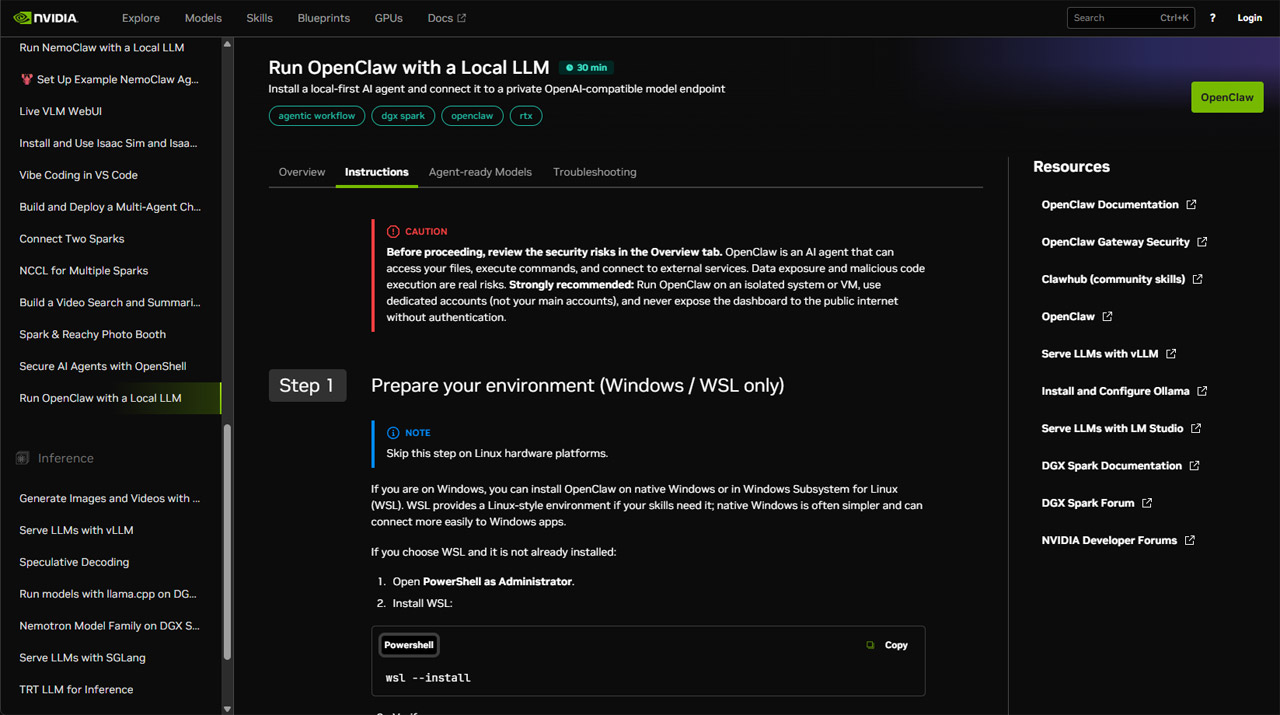Select Run OpenClaw with a Local LLM in sidebar
The height and width of the screenshot is (715, 1280).
[x=101, y=398]
